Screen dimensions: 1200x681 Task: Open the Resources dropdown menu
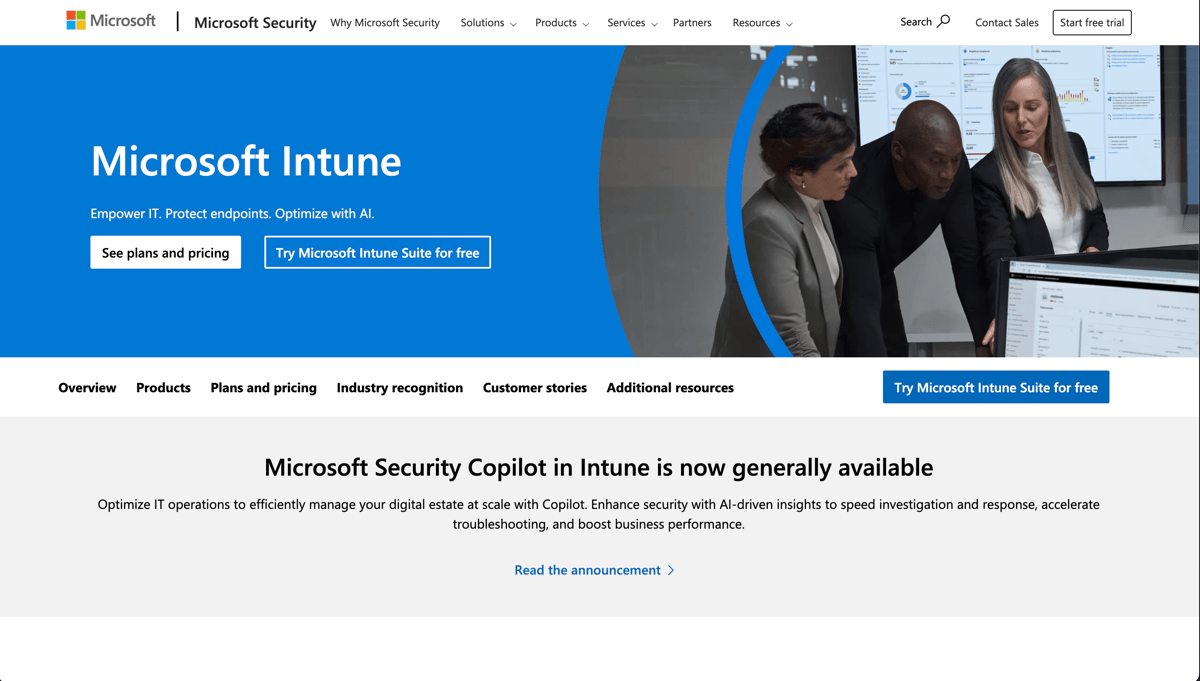[x=762, y=22]
